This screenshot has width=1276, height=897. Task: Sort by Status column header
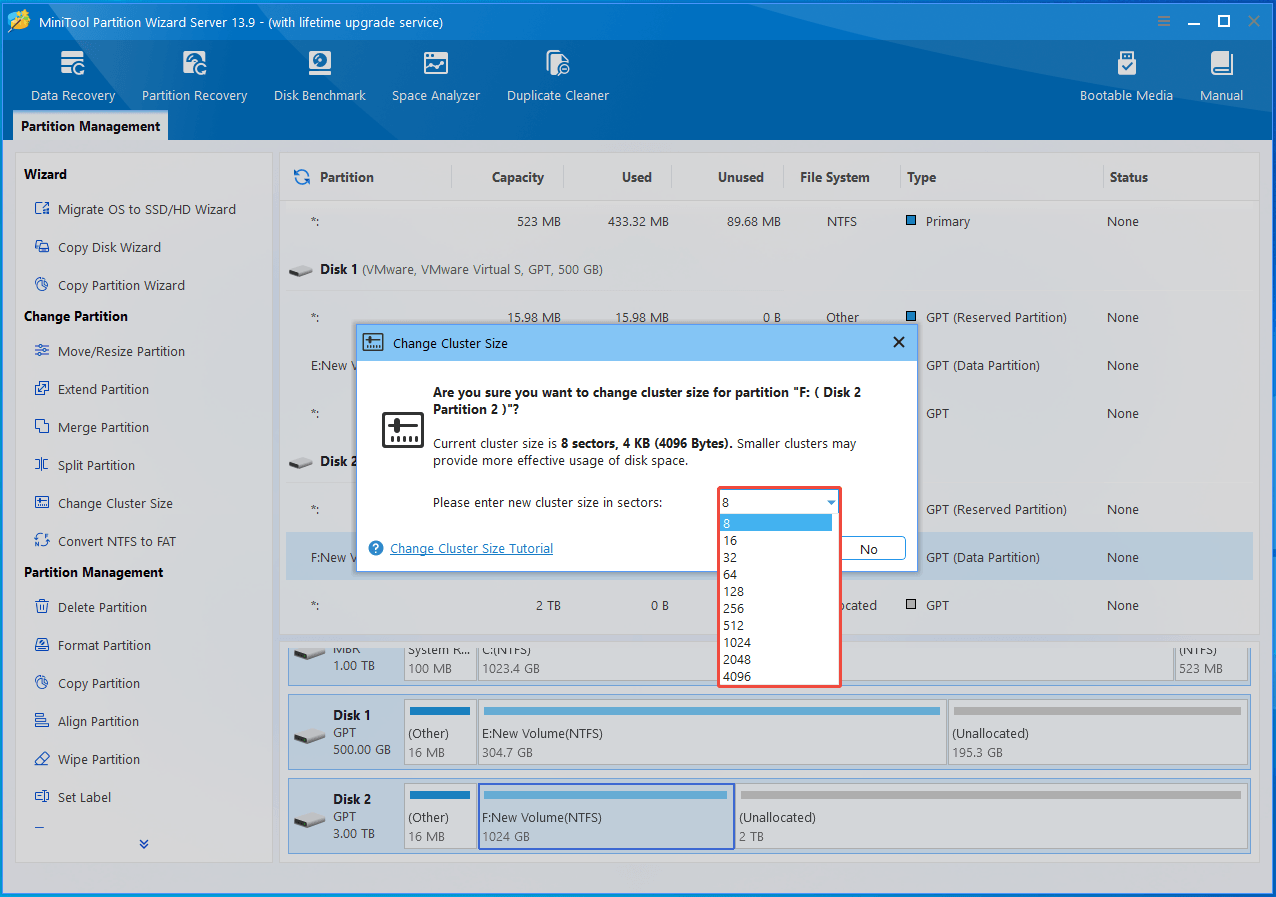click(x=1128, y=177)
